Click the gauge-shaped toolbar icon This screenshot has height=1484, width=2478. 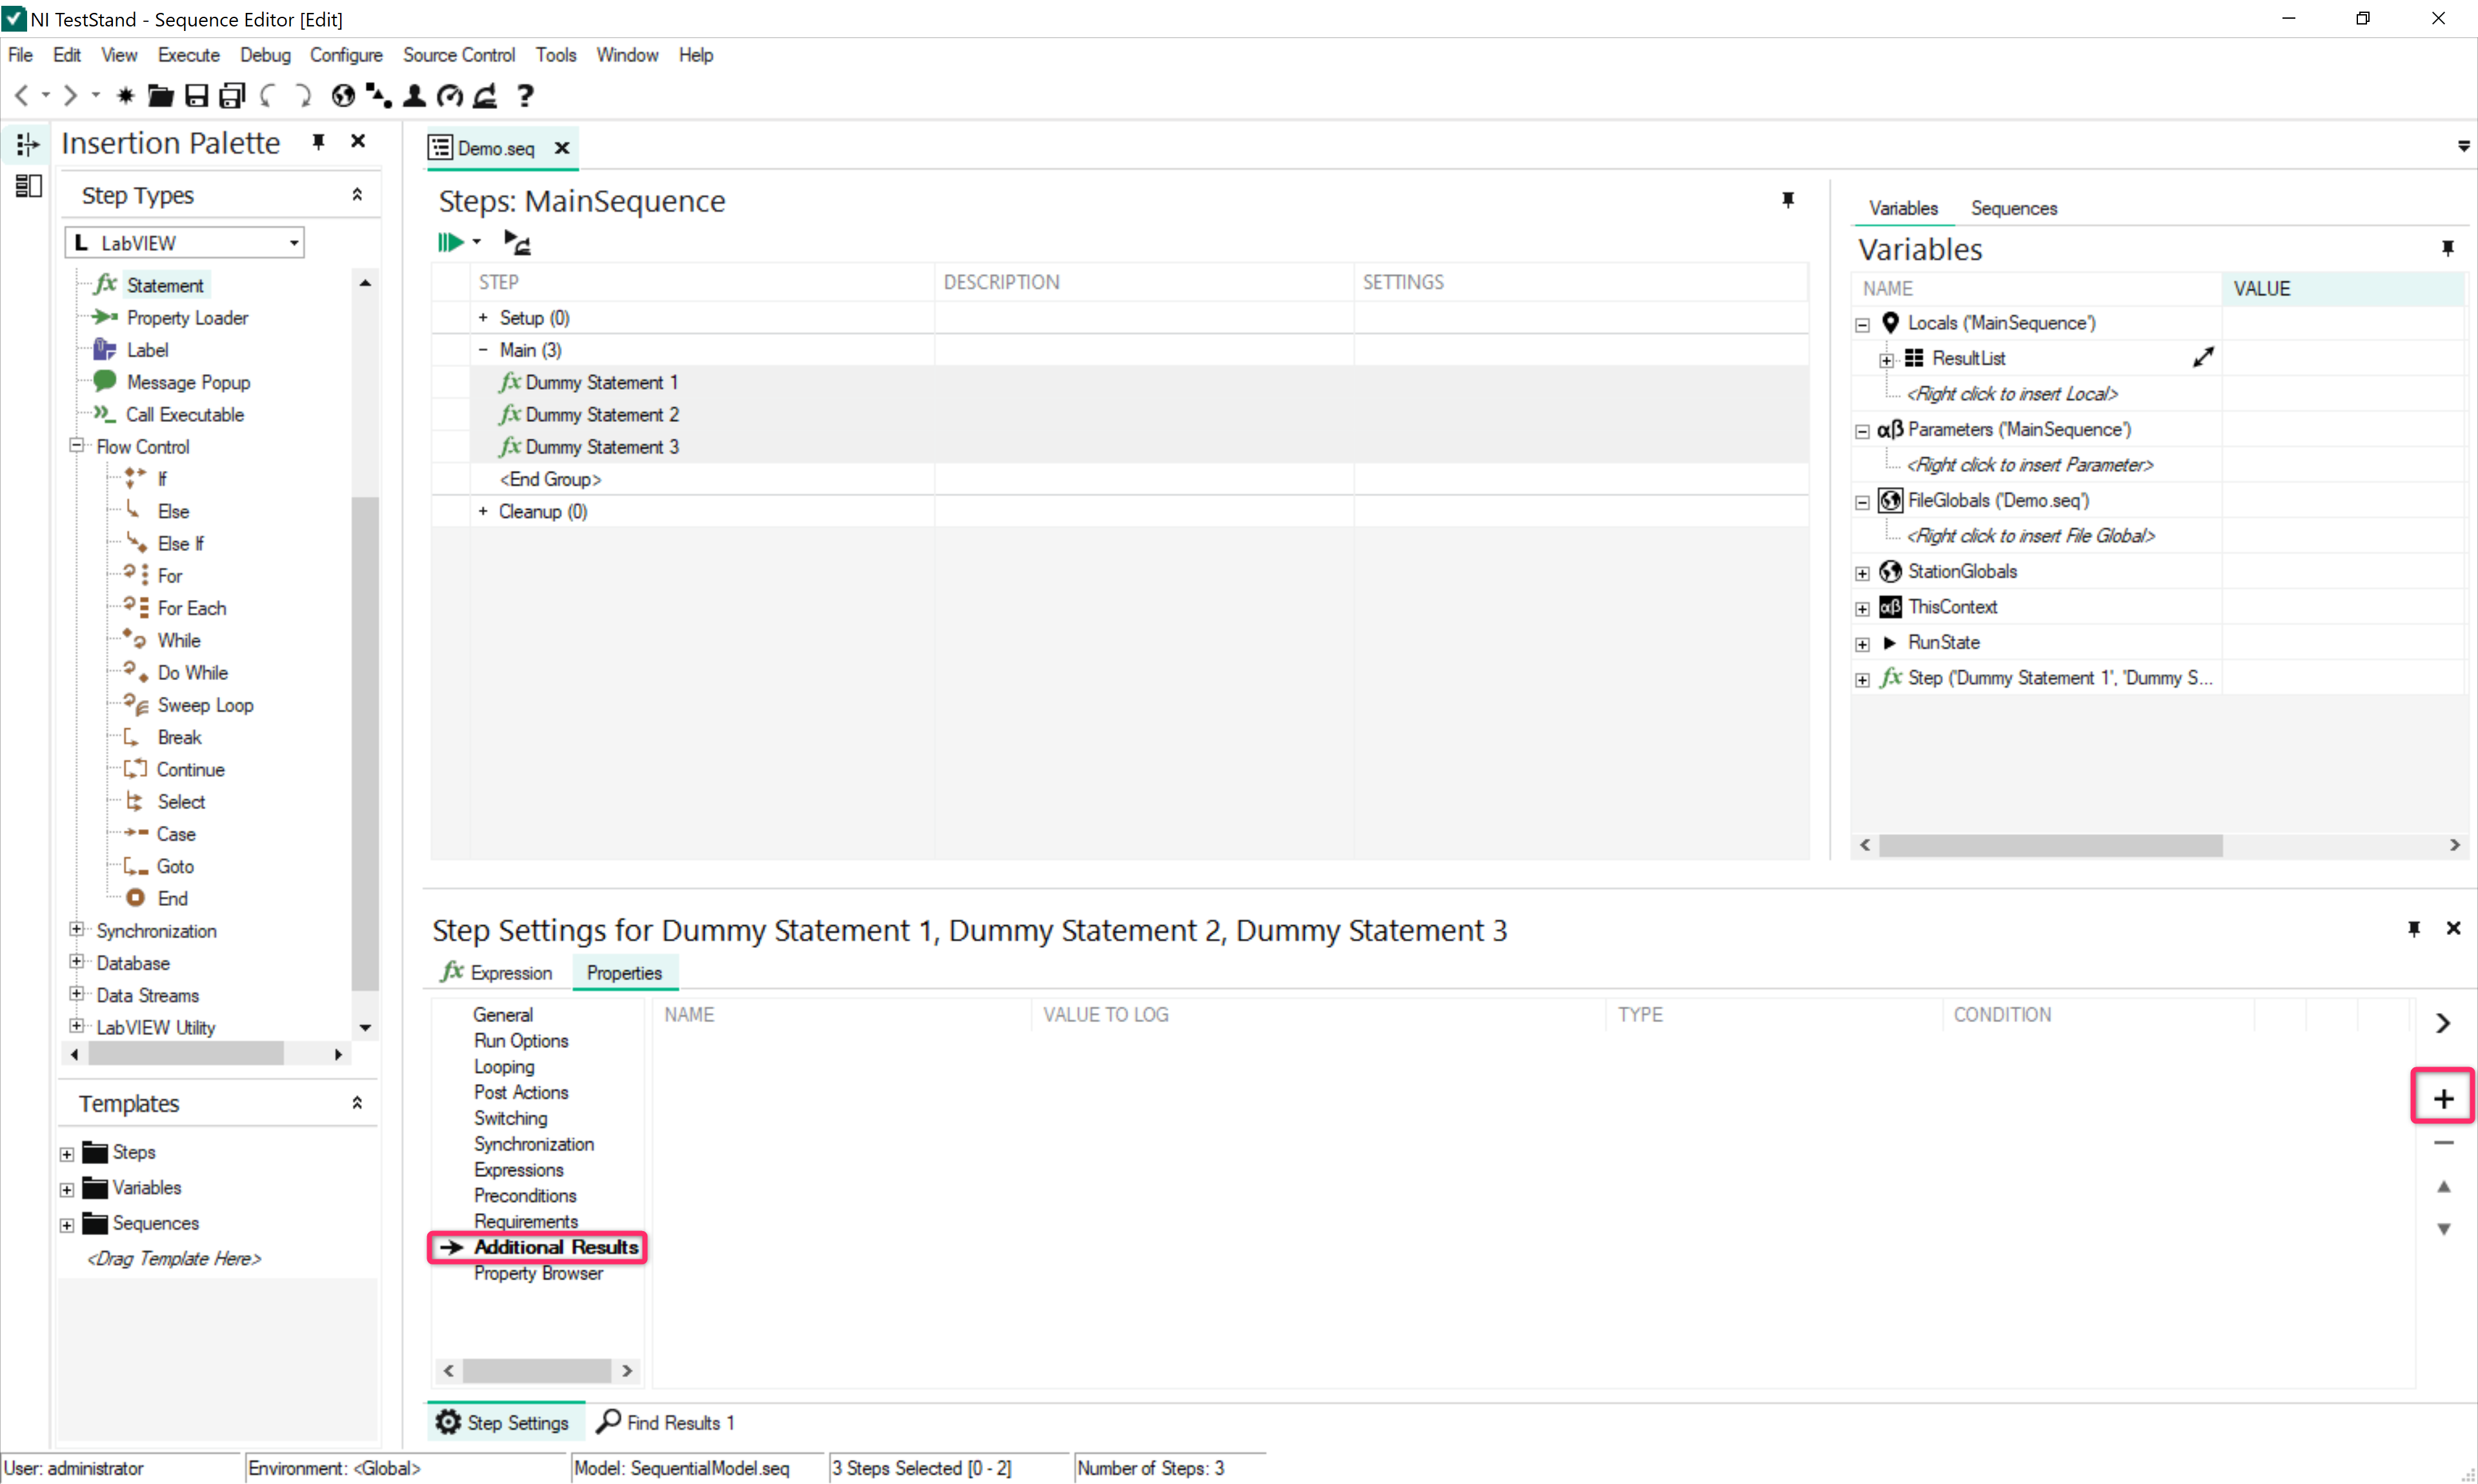click(450, 96)
